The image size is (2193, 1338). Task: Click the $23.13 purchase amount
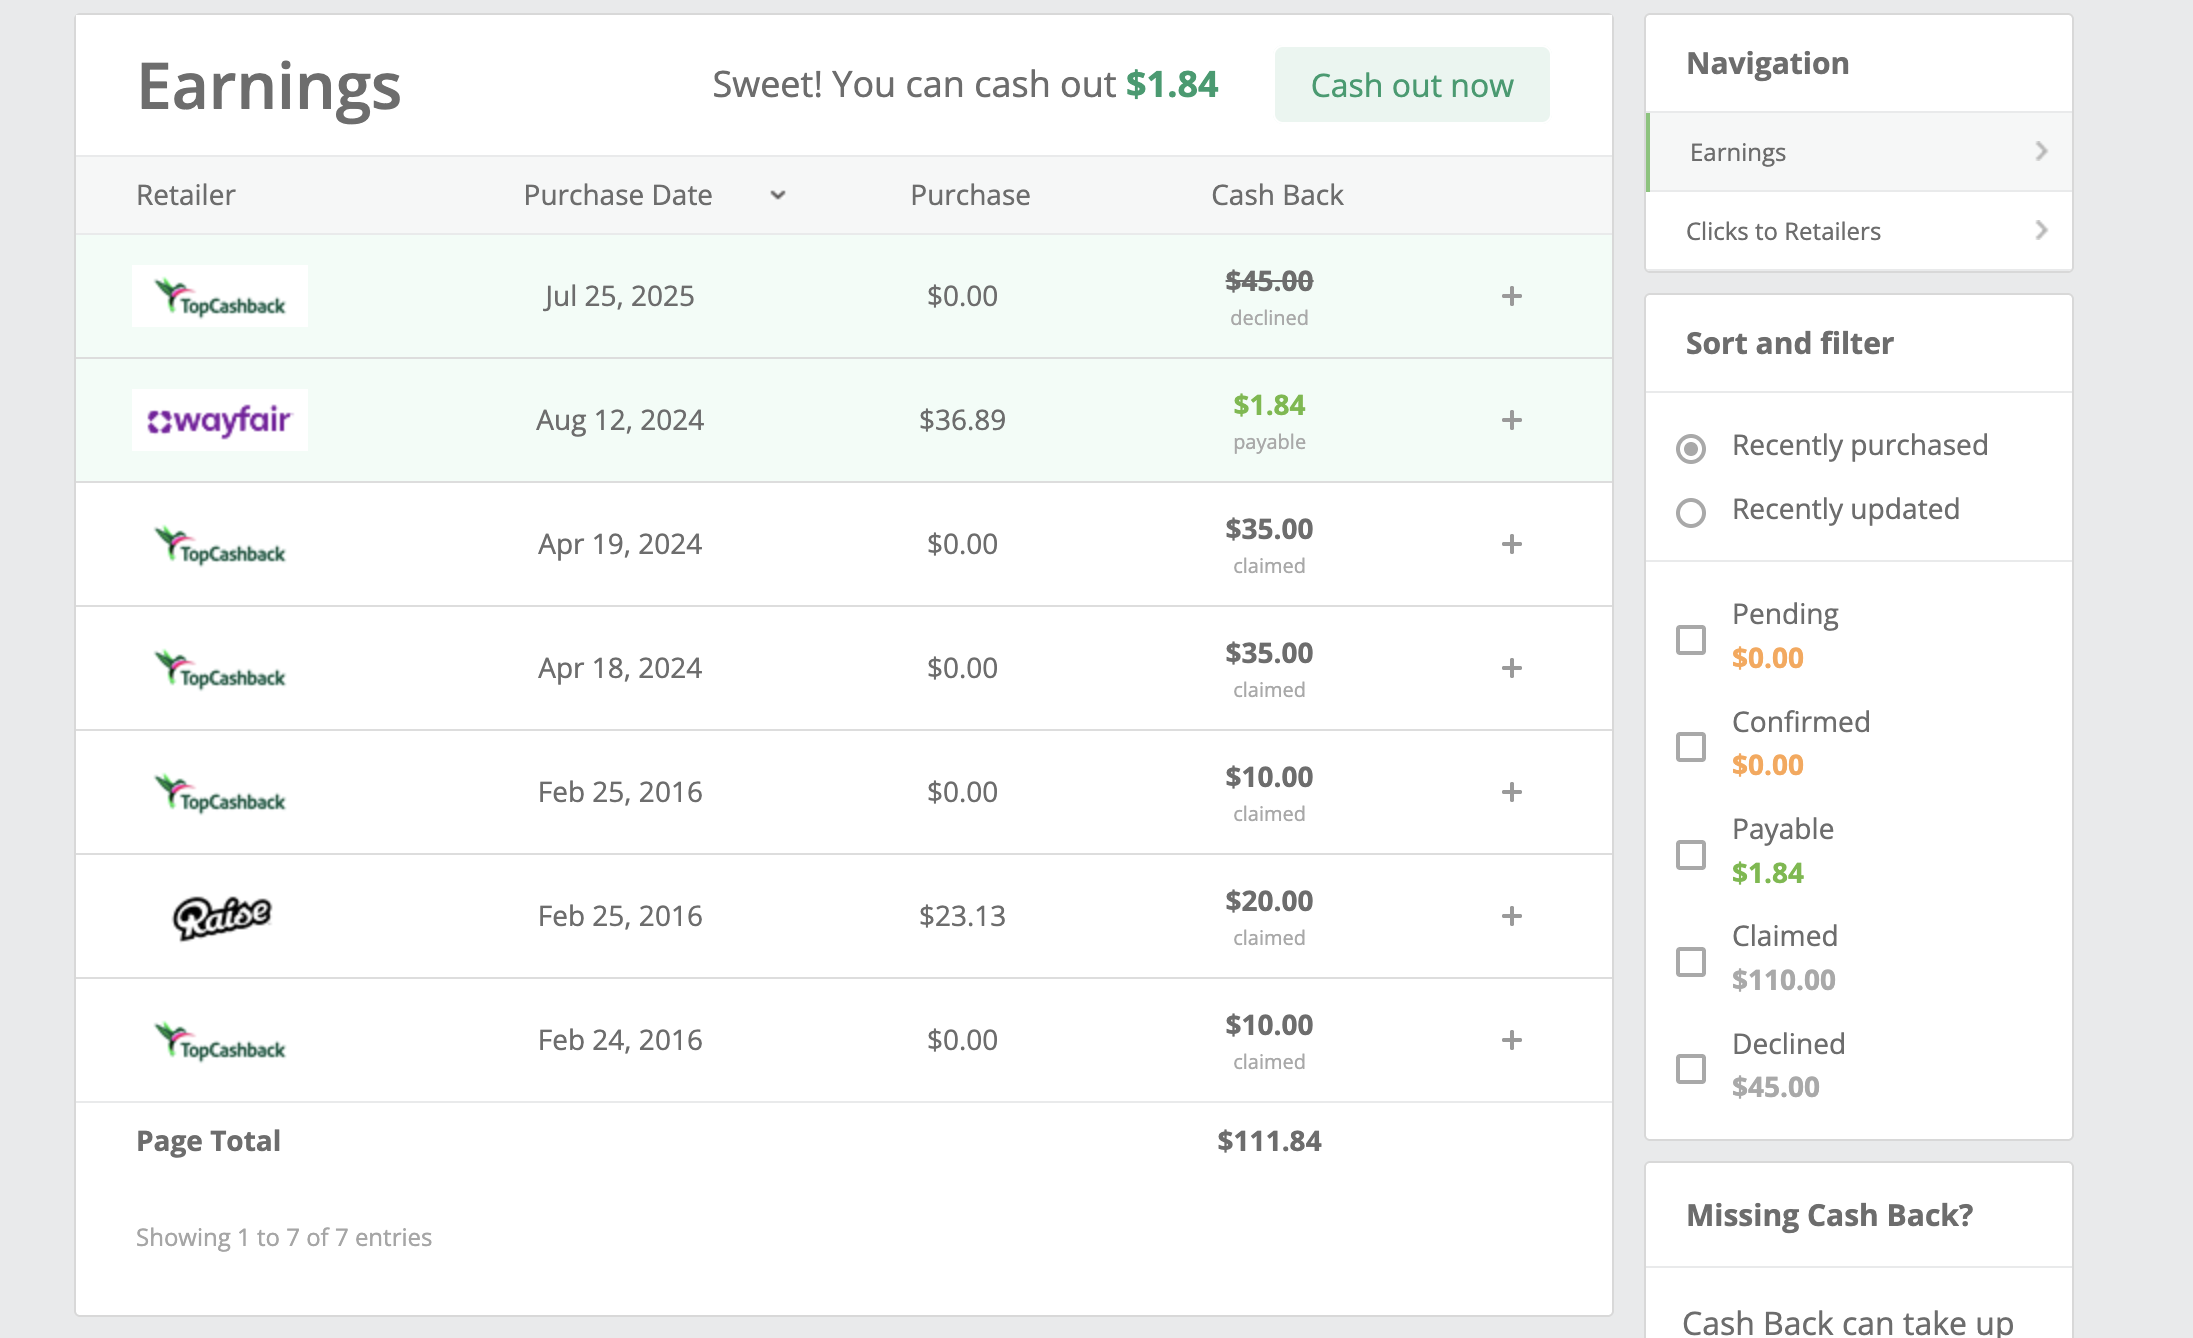tap(962, 916)
